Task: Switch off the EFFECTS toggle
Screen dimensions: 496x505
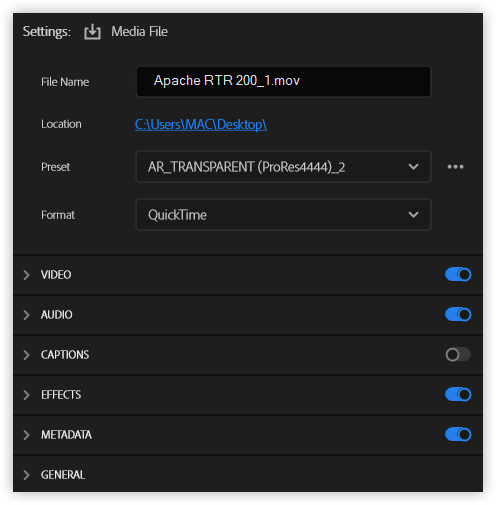Action: tap(458, 395)
